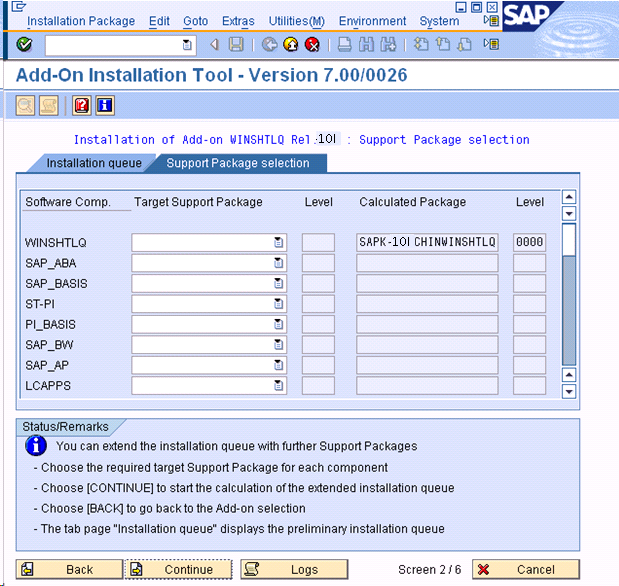The image size is (619, 586).
Task: Click the Back button
Action: (69, 569)
